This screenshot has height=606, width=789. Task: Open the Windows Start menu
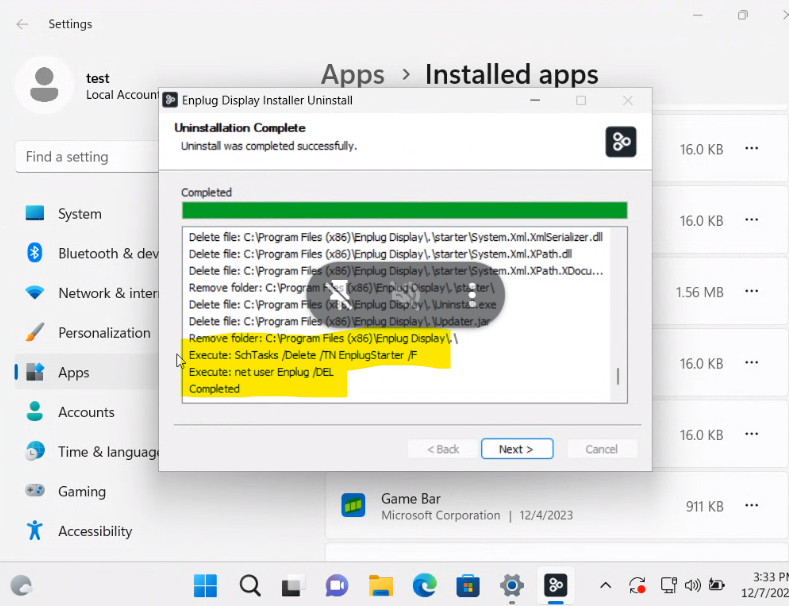205,585
